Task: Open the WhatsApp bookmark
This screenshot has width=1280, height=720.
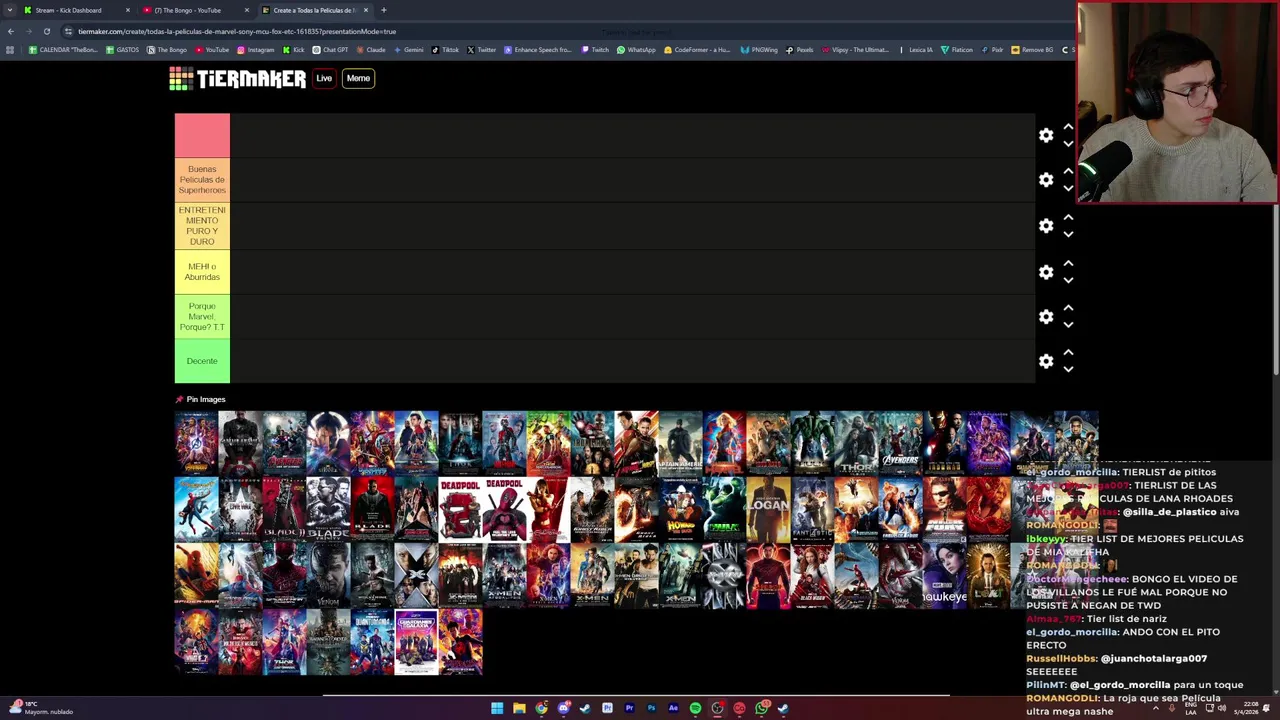Action: (637, 50)
